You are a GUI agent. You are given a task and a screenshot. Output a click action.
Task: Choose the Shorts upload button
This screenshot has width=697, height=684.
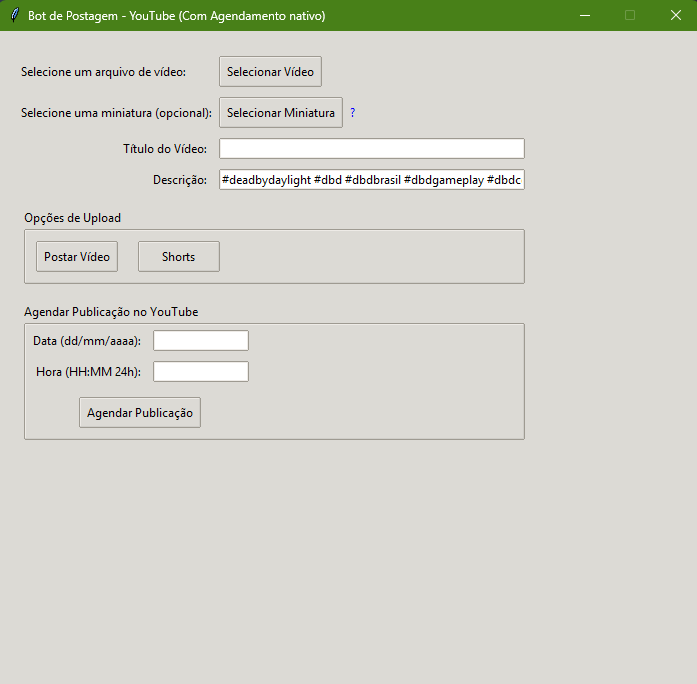tap(179, 256)
